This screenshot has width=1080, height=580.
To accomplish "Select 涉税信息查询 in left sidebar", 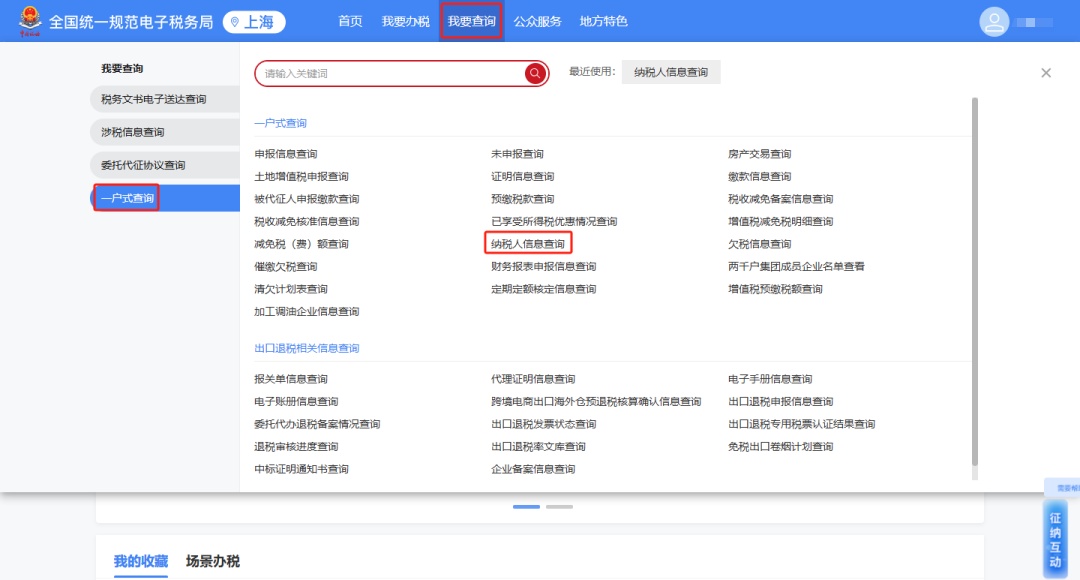I will pos(133,132).
